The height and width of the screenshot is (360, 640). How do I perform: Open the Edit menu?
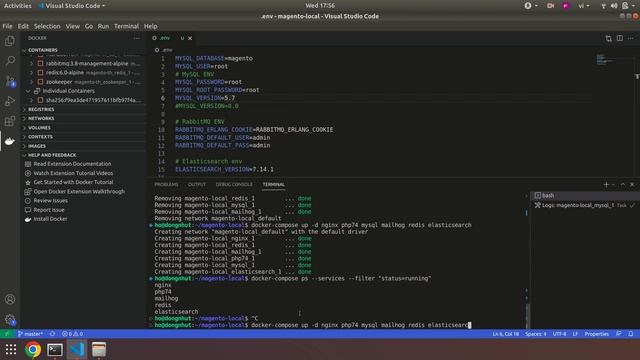[x=23, y=26]
